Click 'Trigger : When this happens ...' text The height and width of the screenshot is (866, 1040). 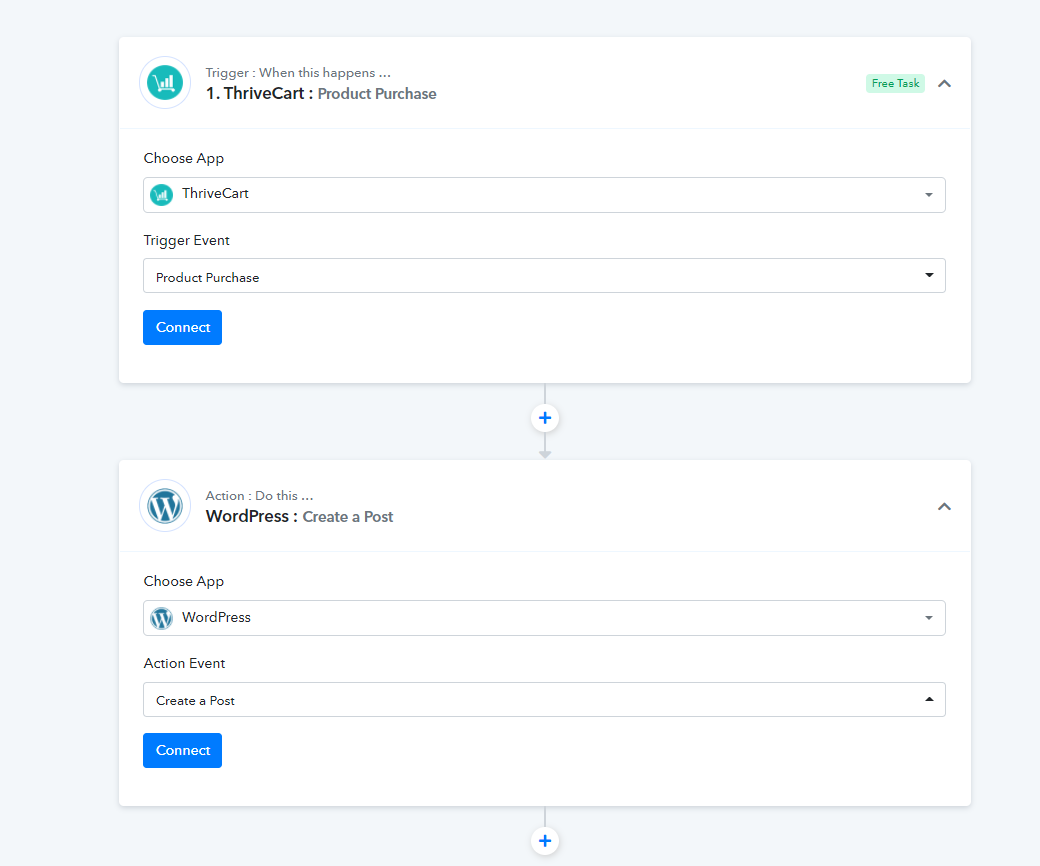pyautogui.click(x=298, y=72)
